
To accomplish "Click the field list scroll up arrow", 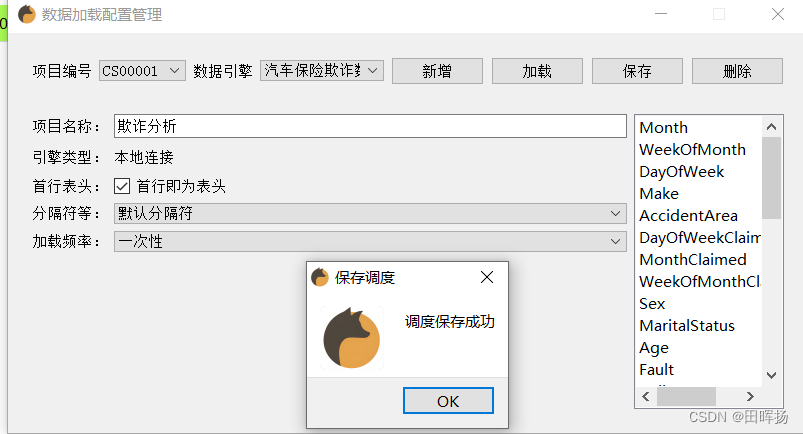I will [772, 127].
